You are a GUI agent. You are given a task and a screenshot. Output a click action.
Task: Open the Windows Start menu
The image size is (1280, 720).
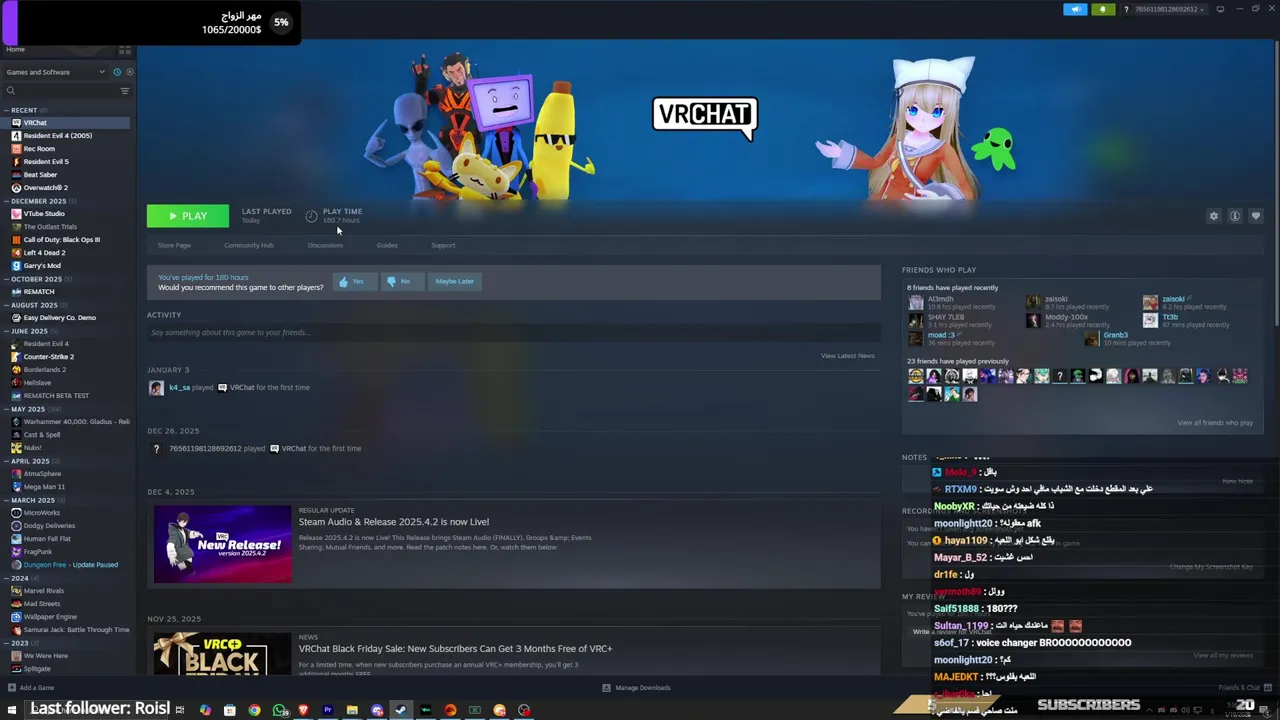pyautogui.click(x=12, y=710)
